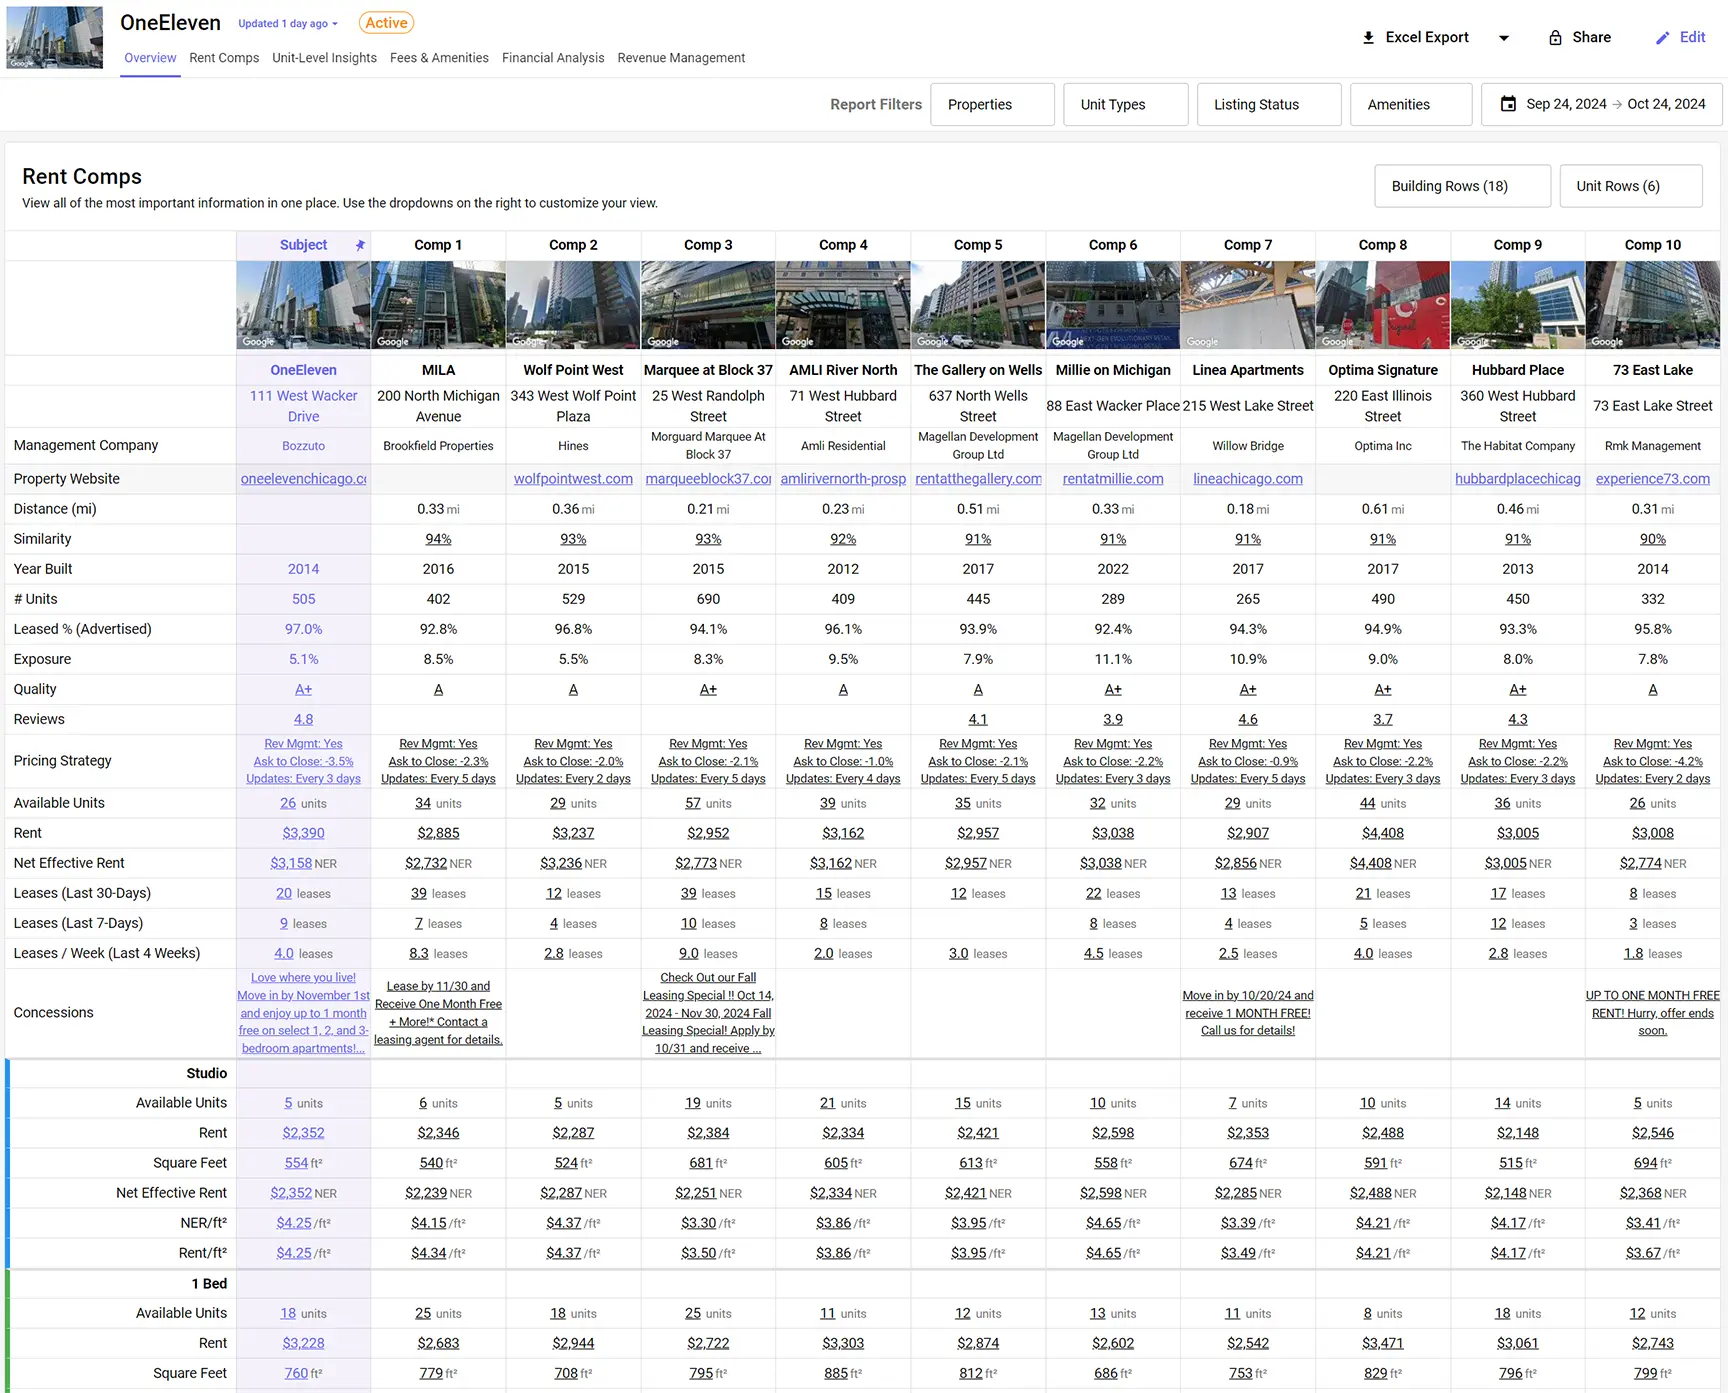Screen dimensions: 1728x1393
Task: Click the Edit pencil icon
Action: (x=1662, y=38)
